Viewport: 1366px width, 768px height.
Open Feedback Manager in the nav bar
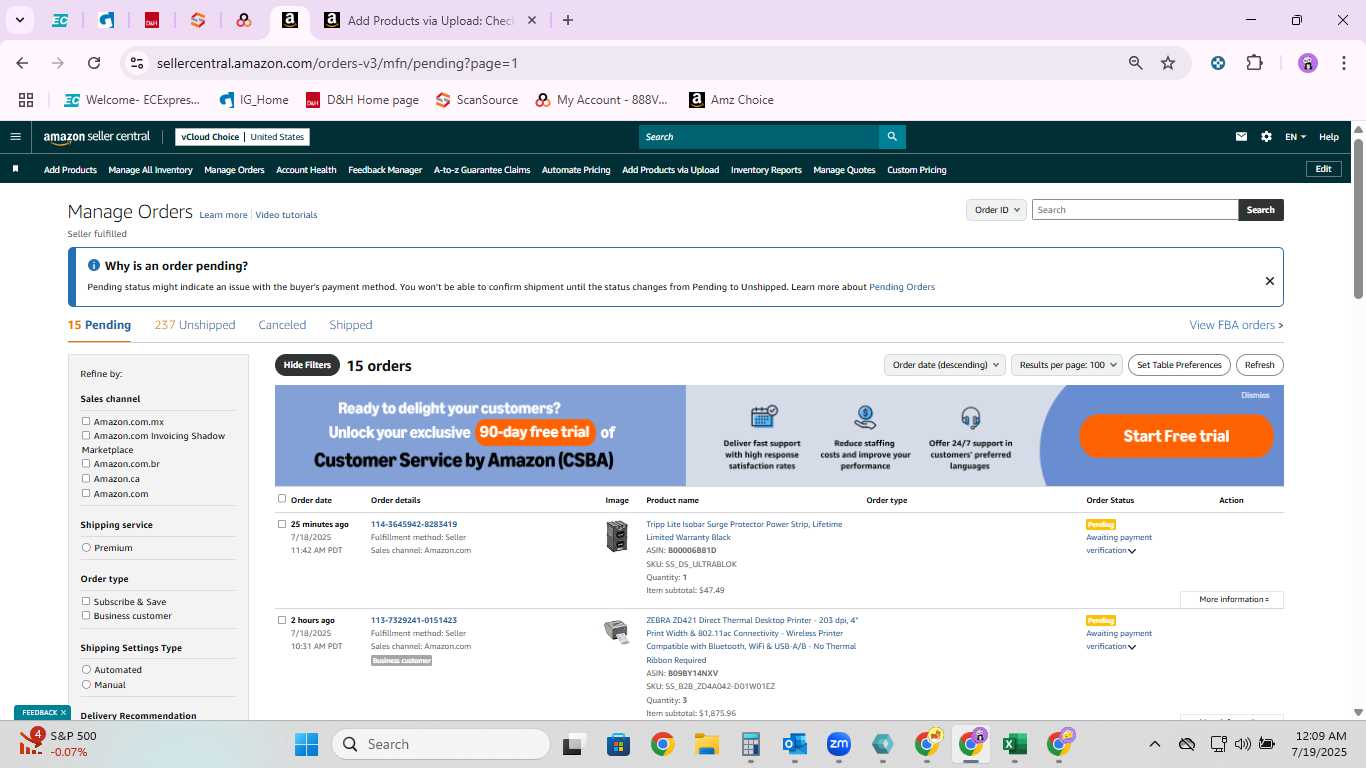click(x=385, y=170)
